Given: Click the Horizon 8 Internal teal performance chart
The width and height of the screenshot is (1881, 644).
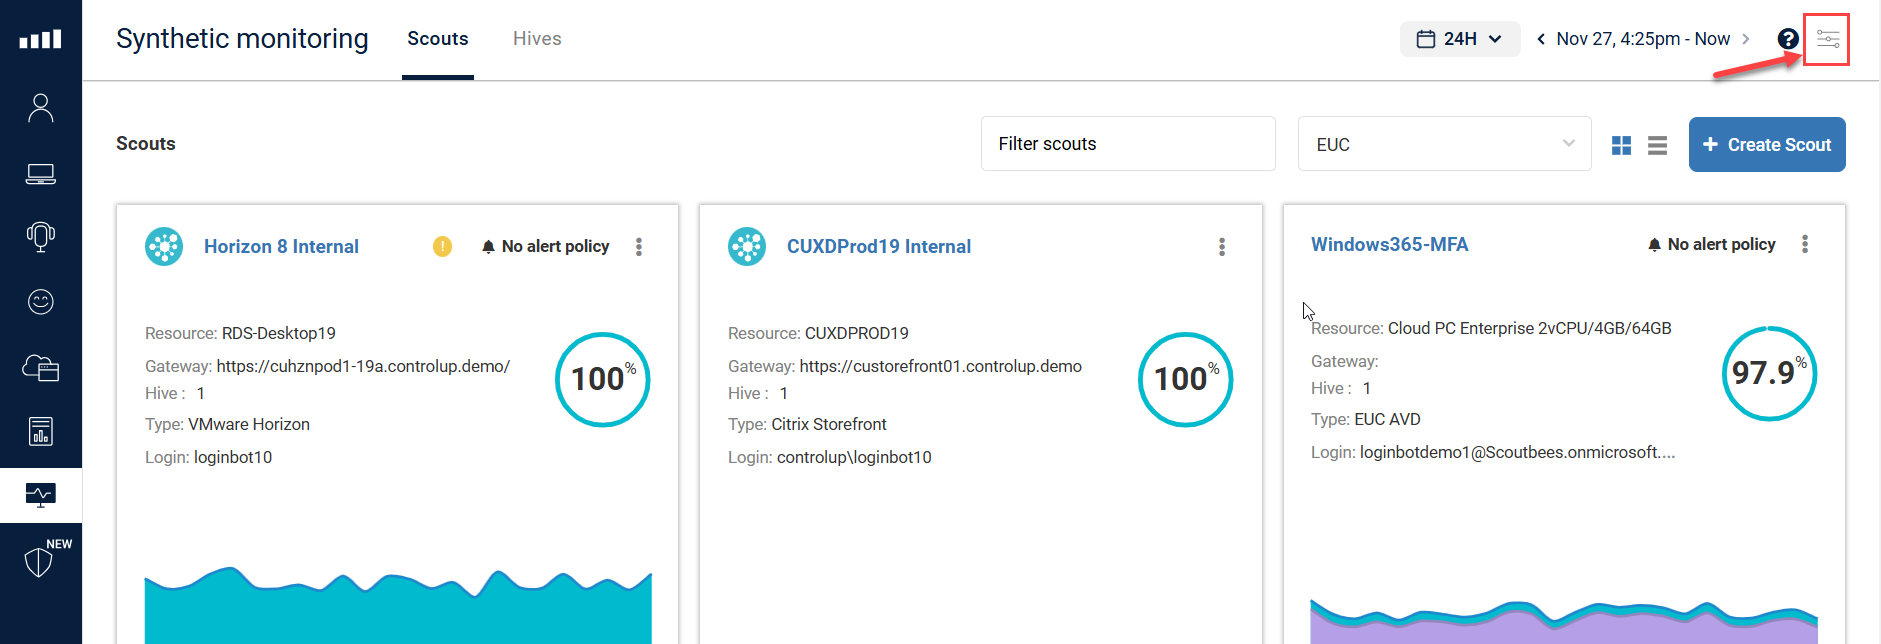Looking at the screenshot, I should [398, 606].
